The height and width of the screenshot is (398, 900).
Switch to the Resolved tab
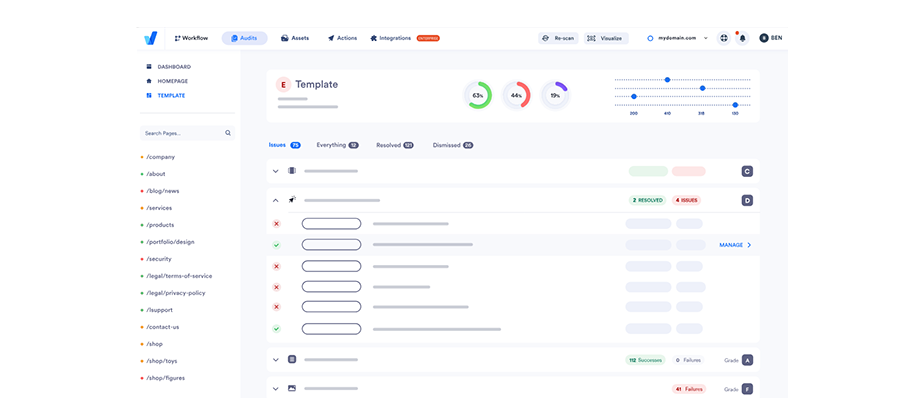click(x=395, y=145)
